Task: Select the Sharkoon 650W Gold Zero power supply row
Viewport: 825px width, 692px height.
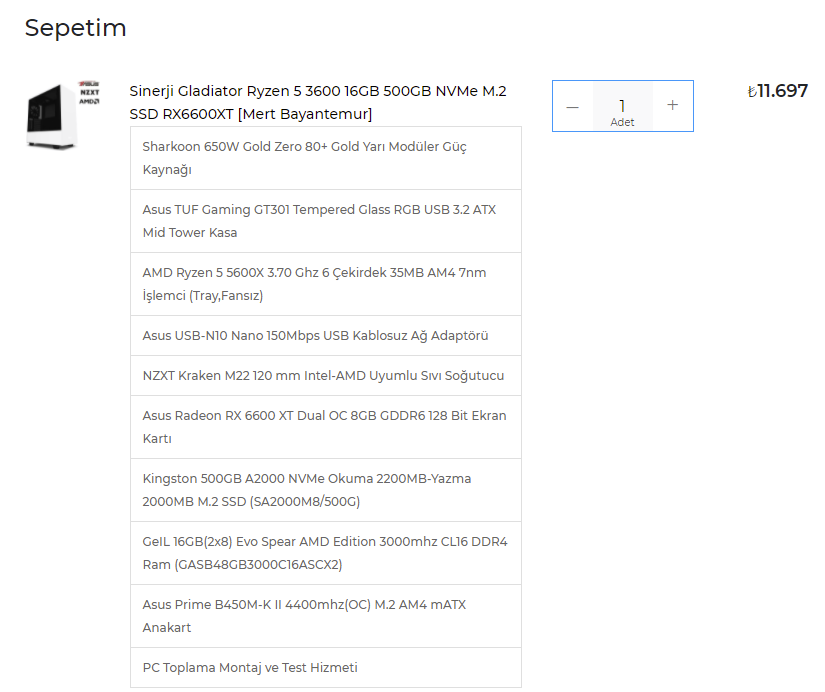Action: click(x=326, y=158)
